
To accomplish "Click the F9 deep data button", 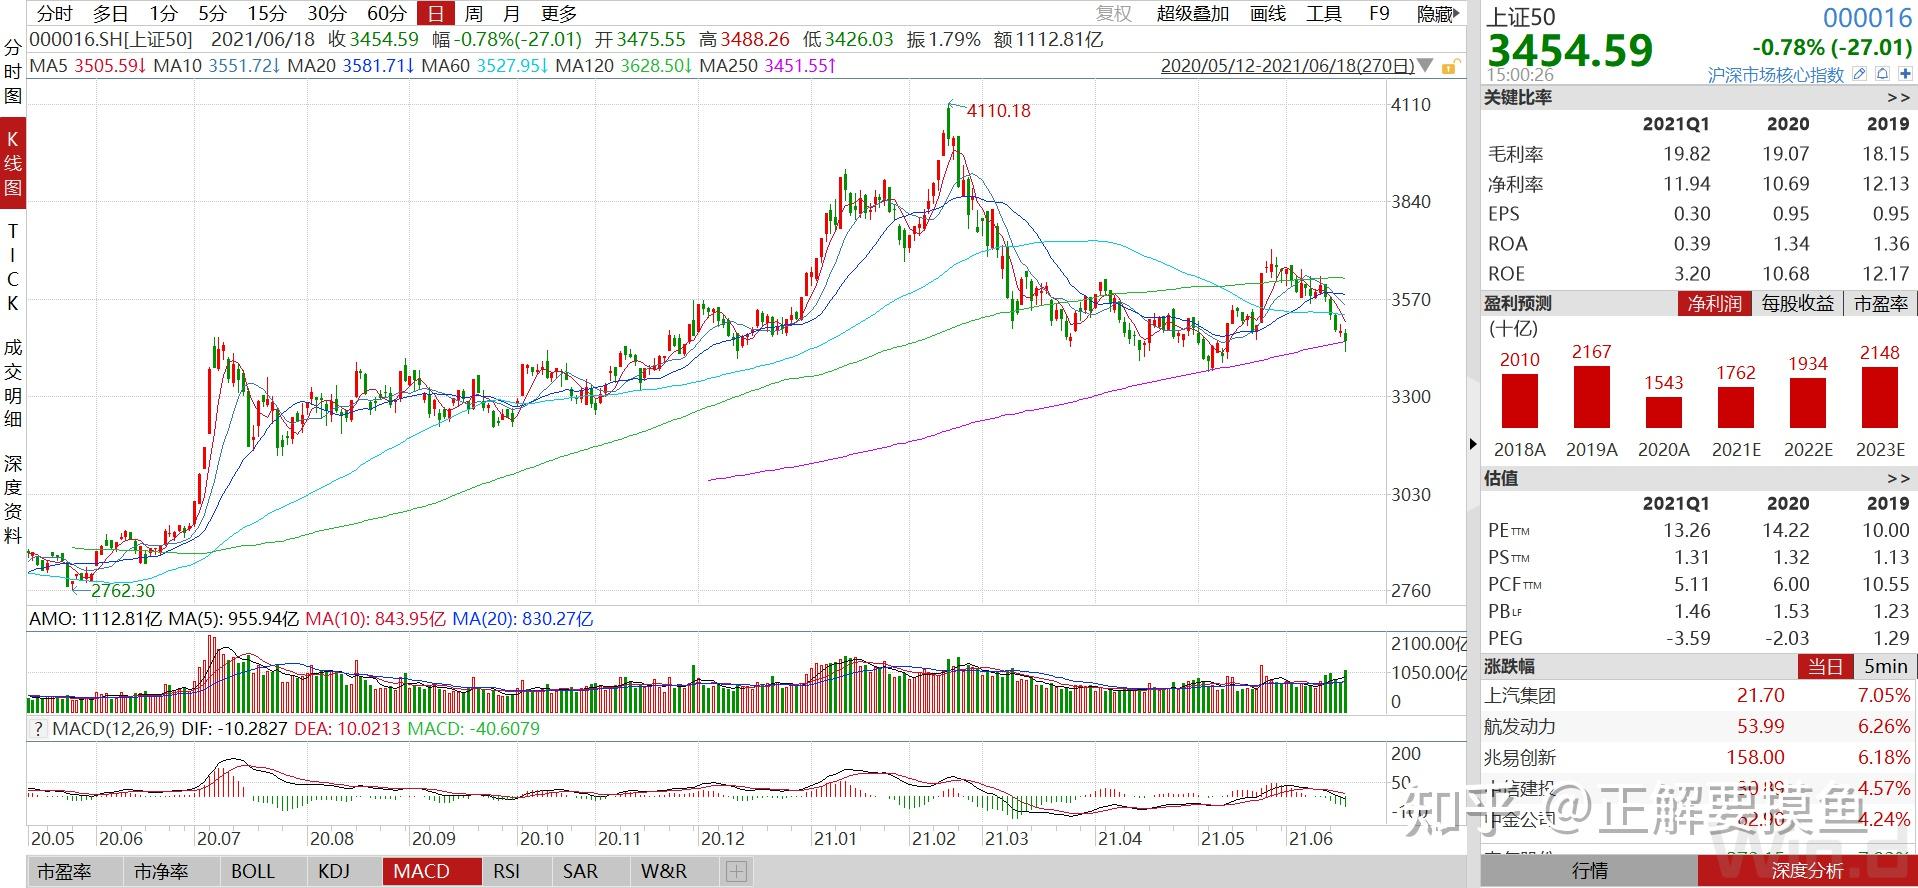I will pos(1379,14).
